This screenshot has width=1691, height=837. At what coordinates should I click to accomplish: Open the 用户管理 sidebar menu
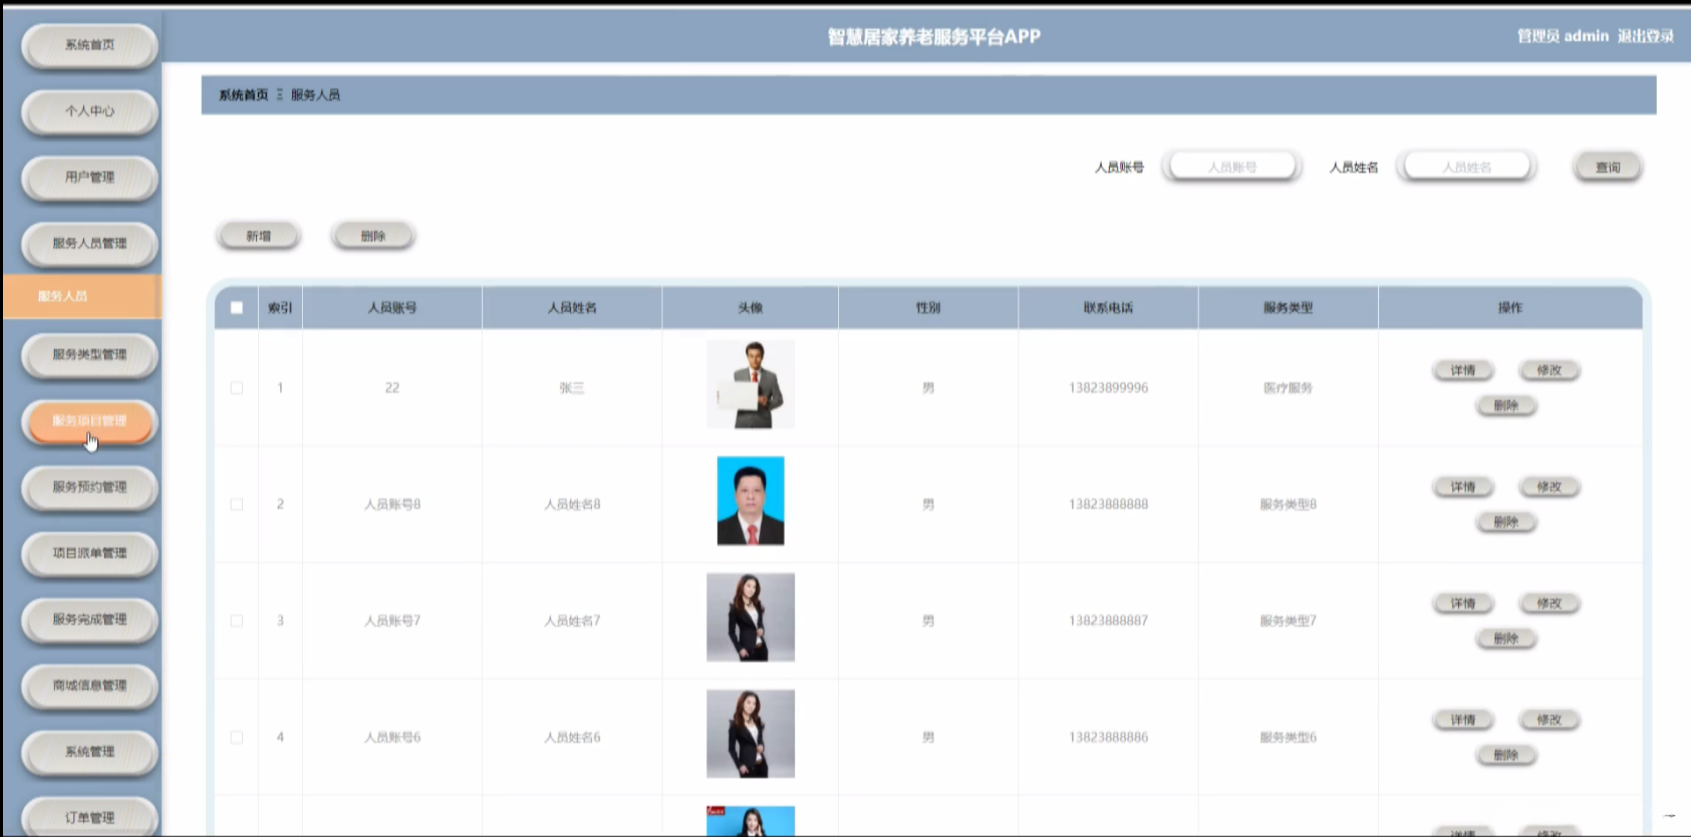tap(90, 177)
